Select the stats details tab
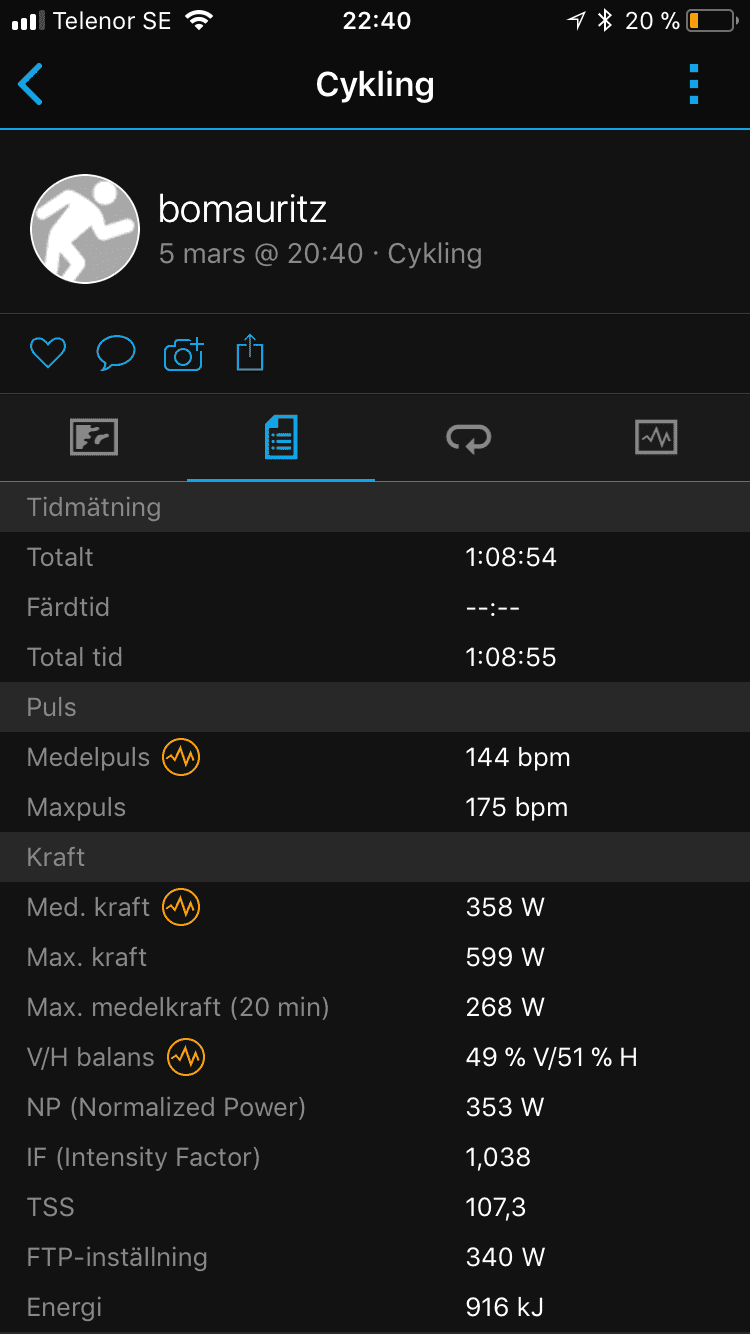The height and width of the screenshot is (1334, 750). (x=281, y=437)
